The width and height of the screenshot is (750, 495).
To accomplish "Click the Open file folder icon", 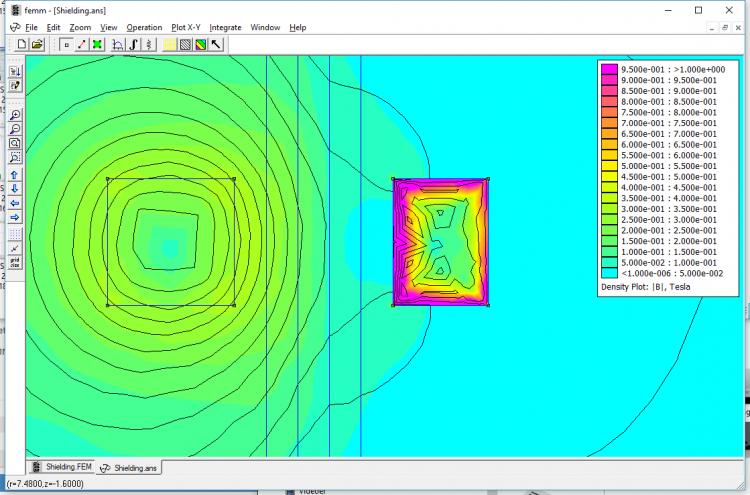I will [37, 44].
